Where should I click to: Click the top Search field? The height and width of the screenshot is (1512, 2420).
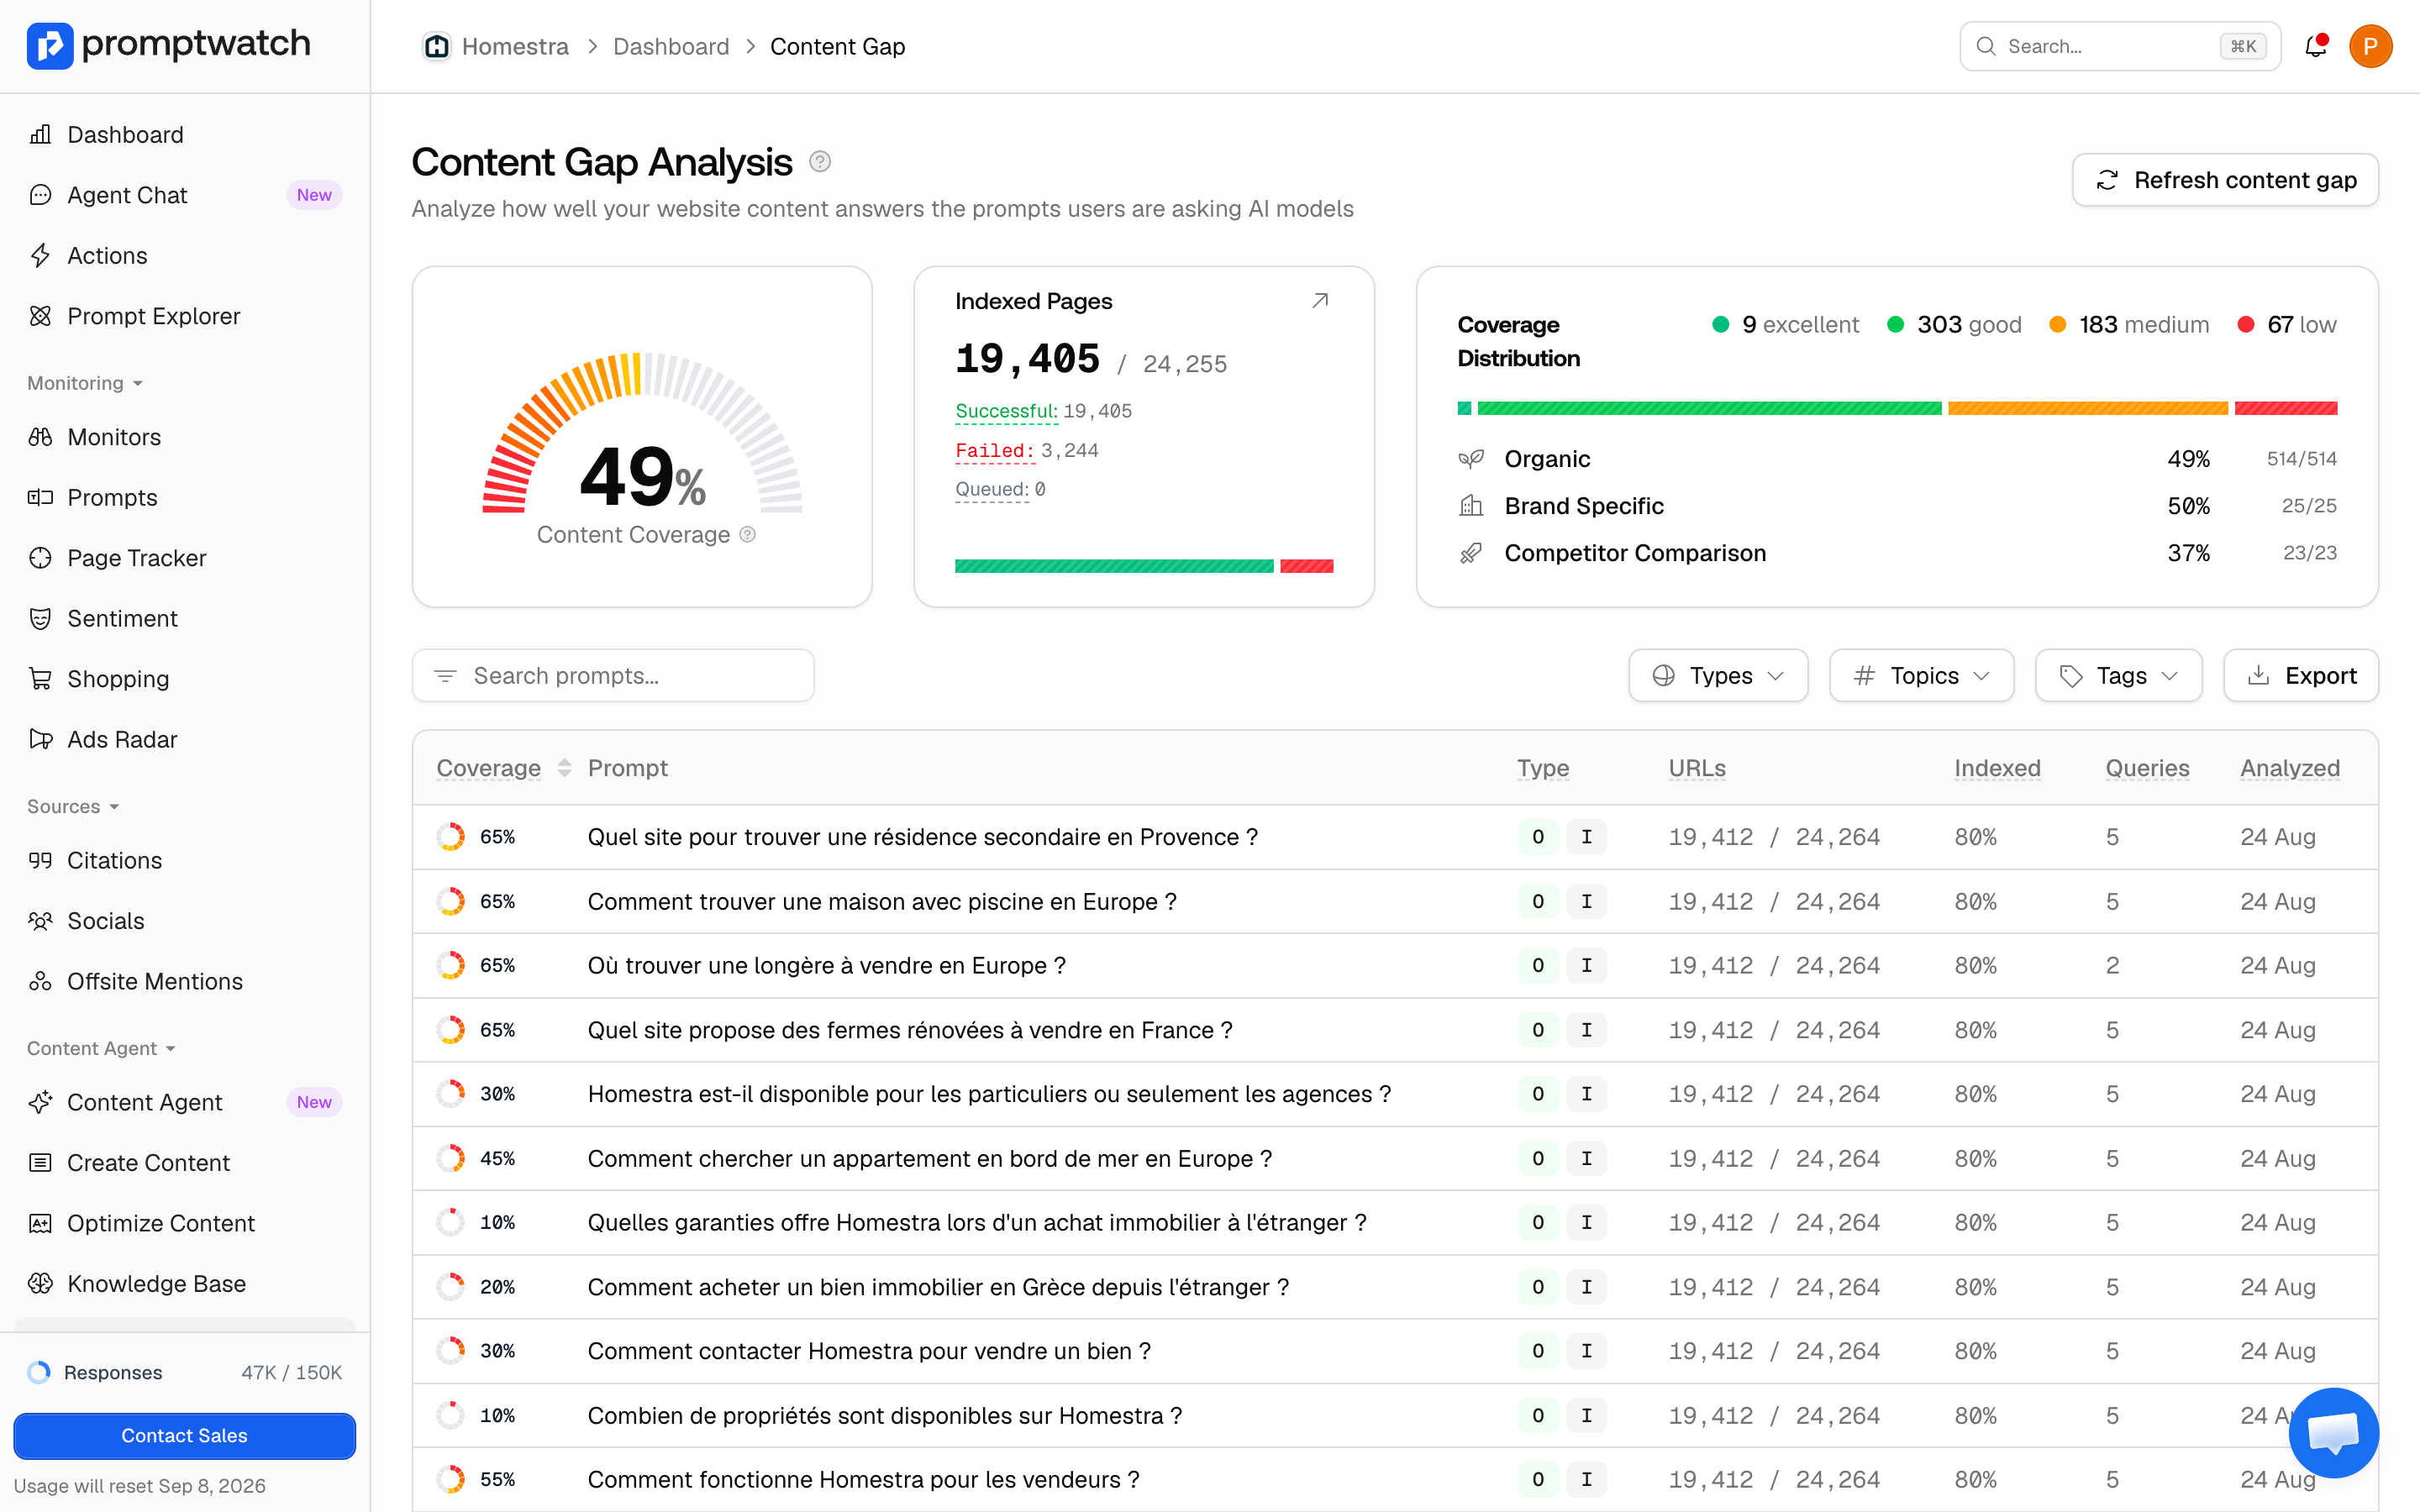tap(2120, 46)
